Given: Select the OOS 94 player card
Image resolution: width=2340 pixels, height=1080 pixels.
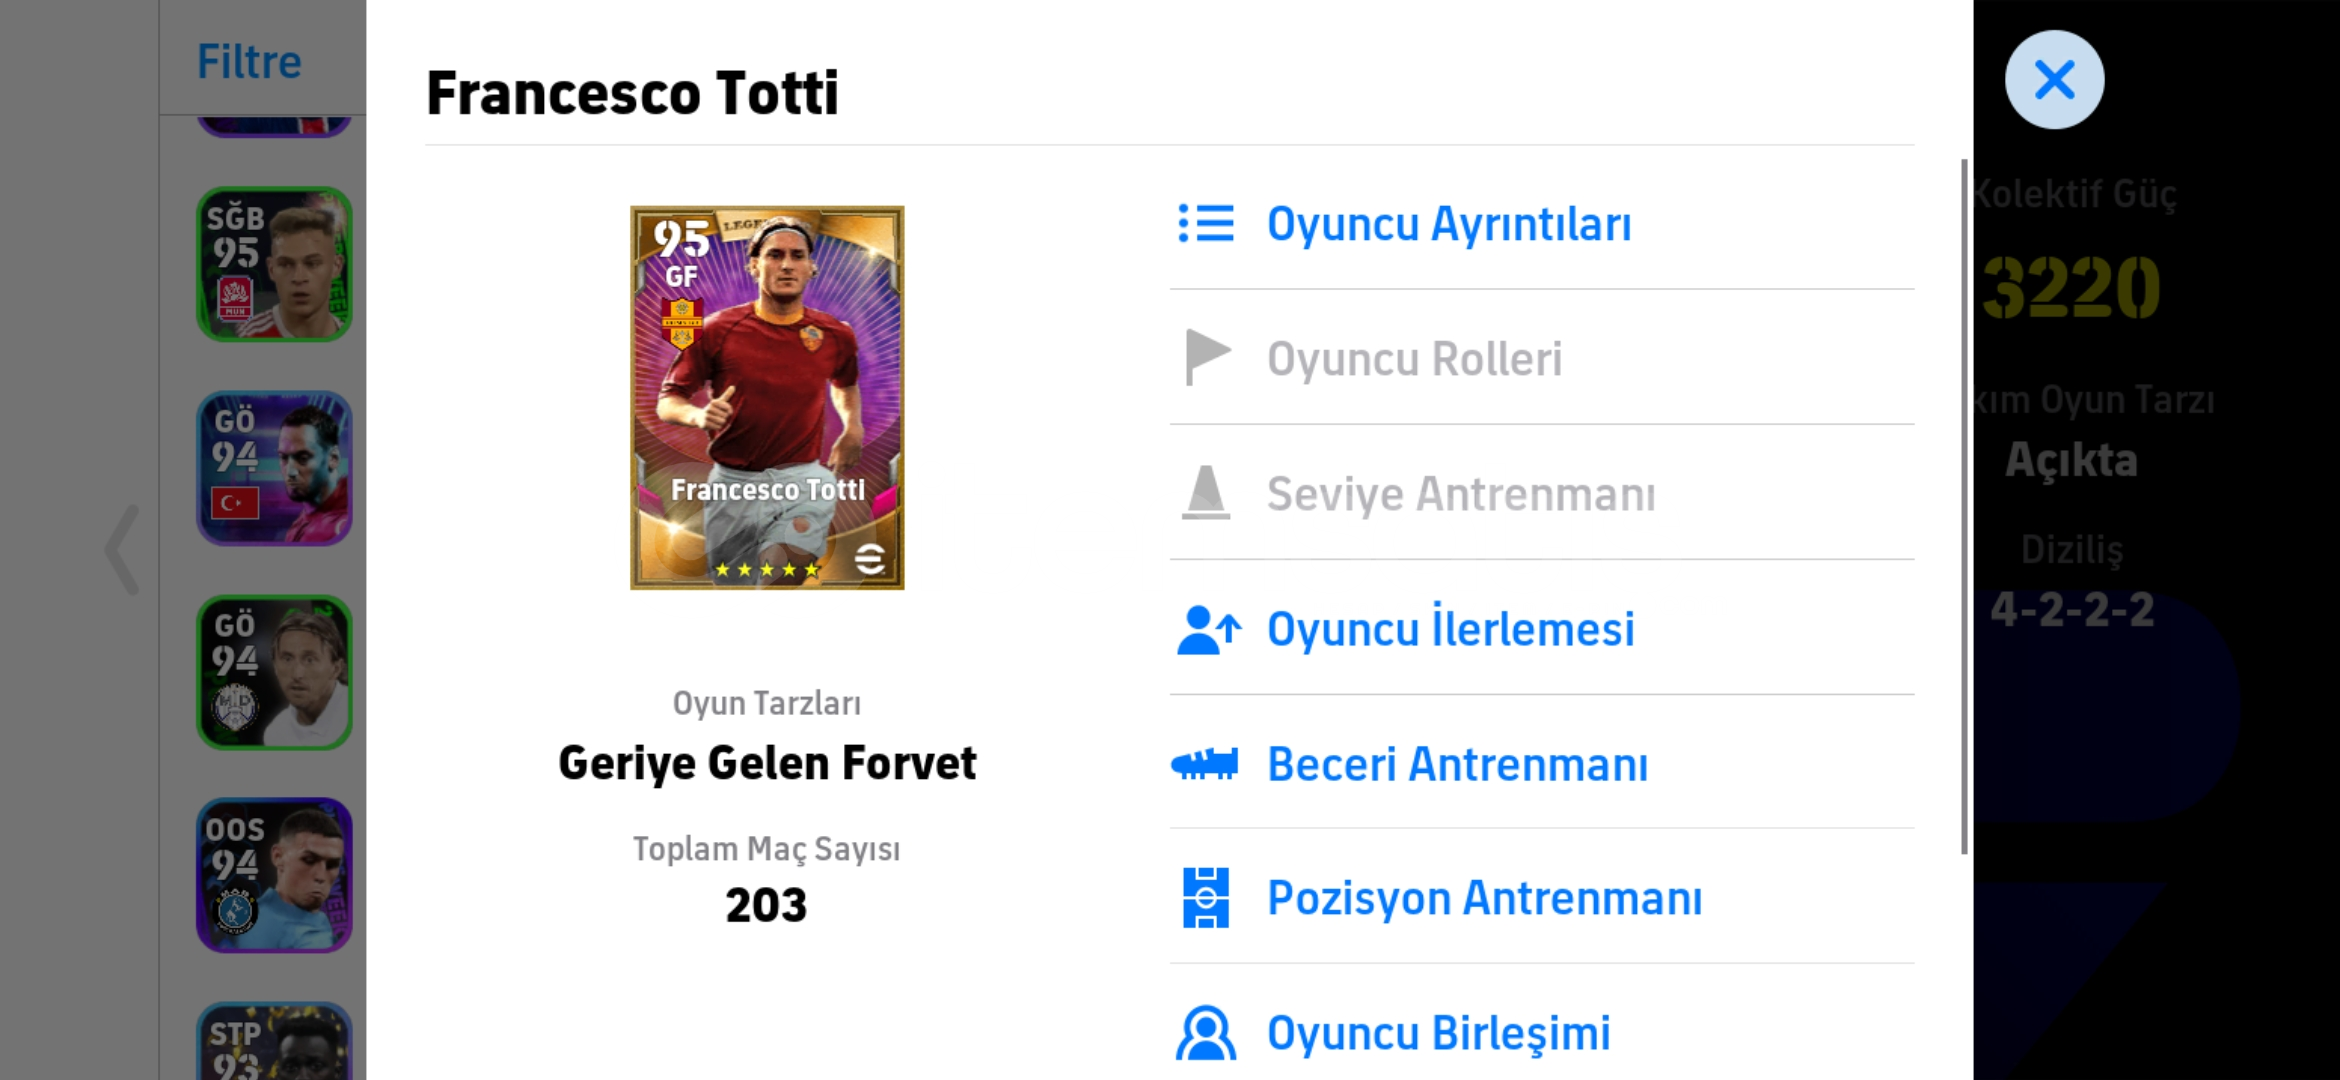Looking at the screenshot, I should tap(274, 875).
